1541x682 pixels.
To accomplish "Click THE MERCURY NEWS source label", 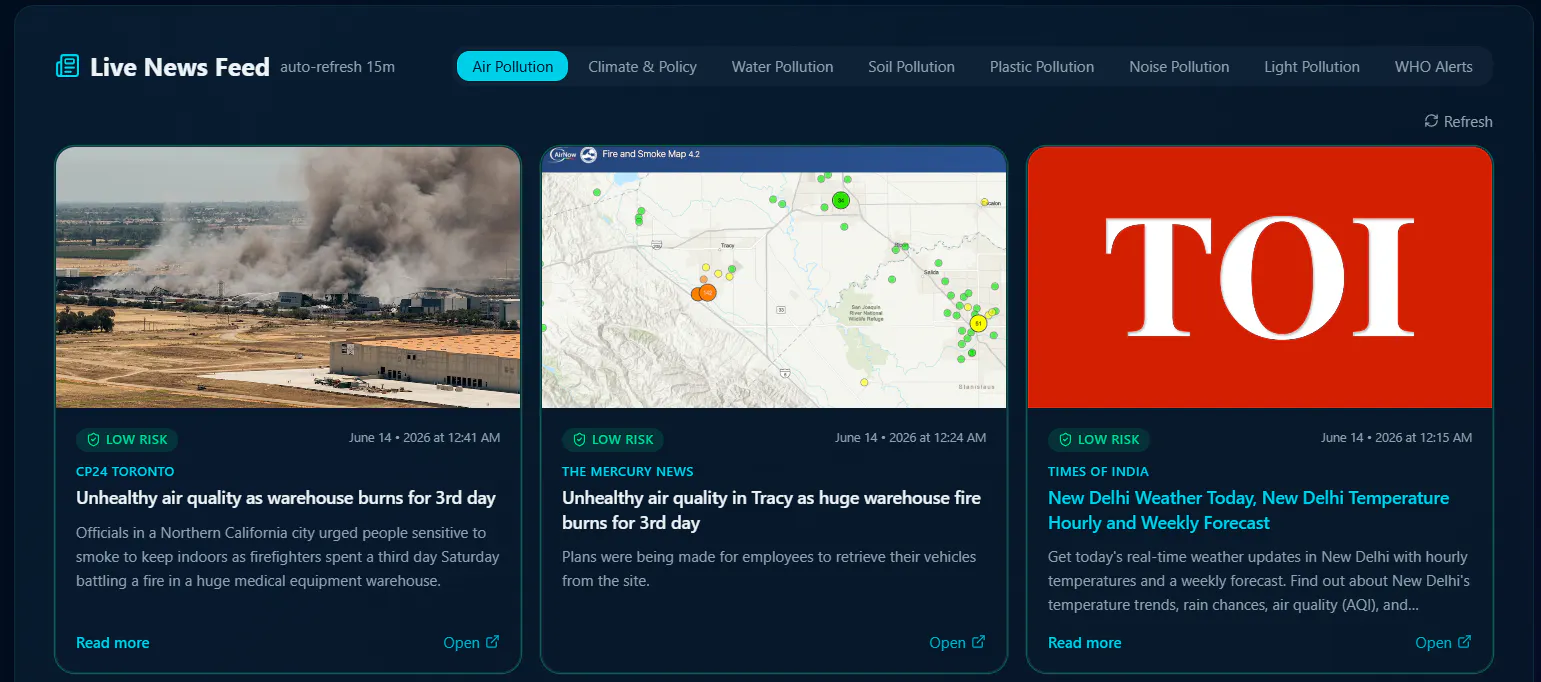I will tap(627, 471).
